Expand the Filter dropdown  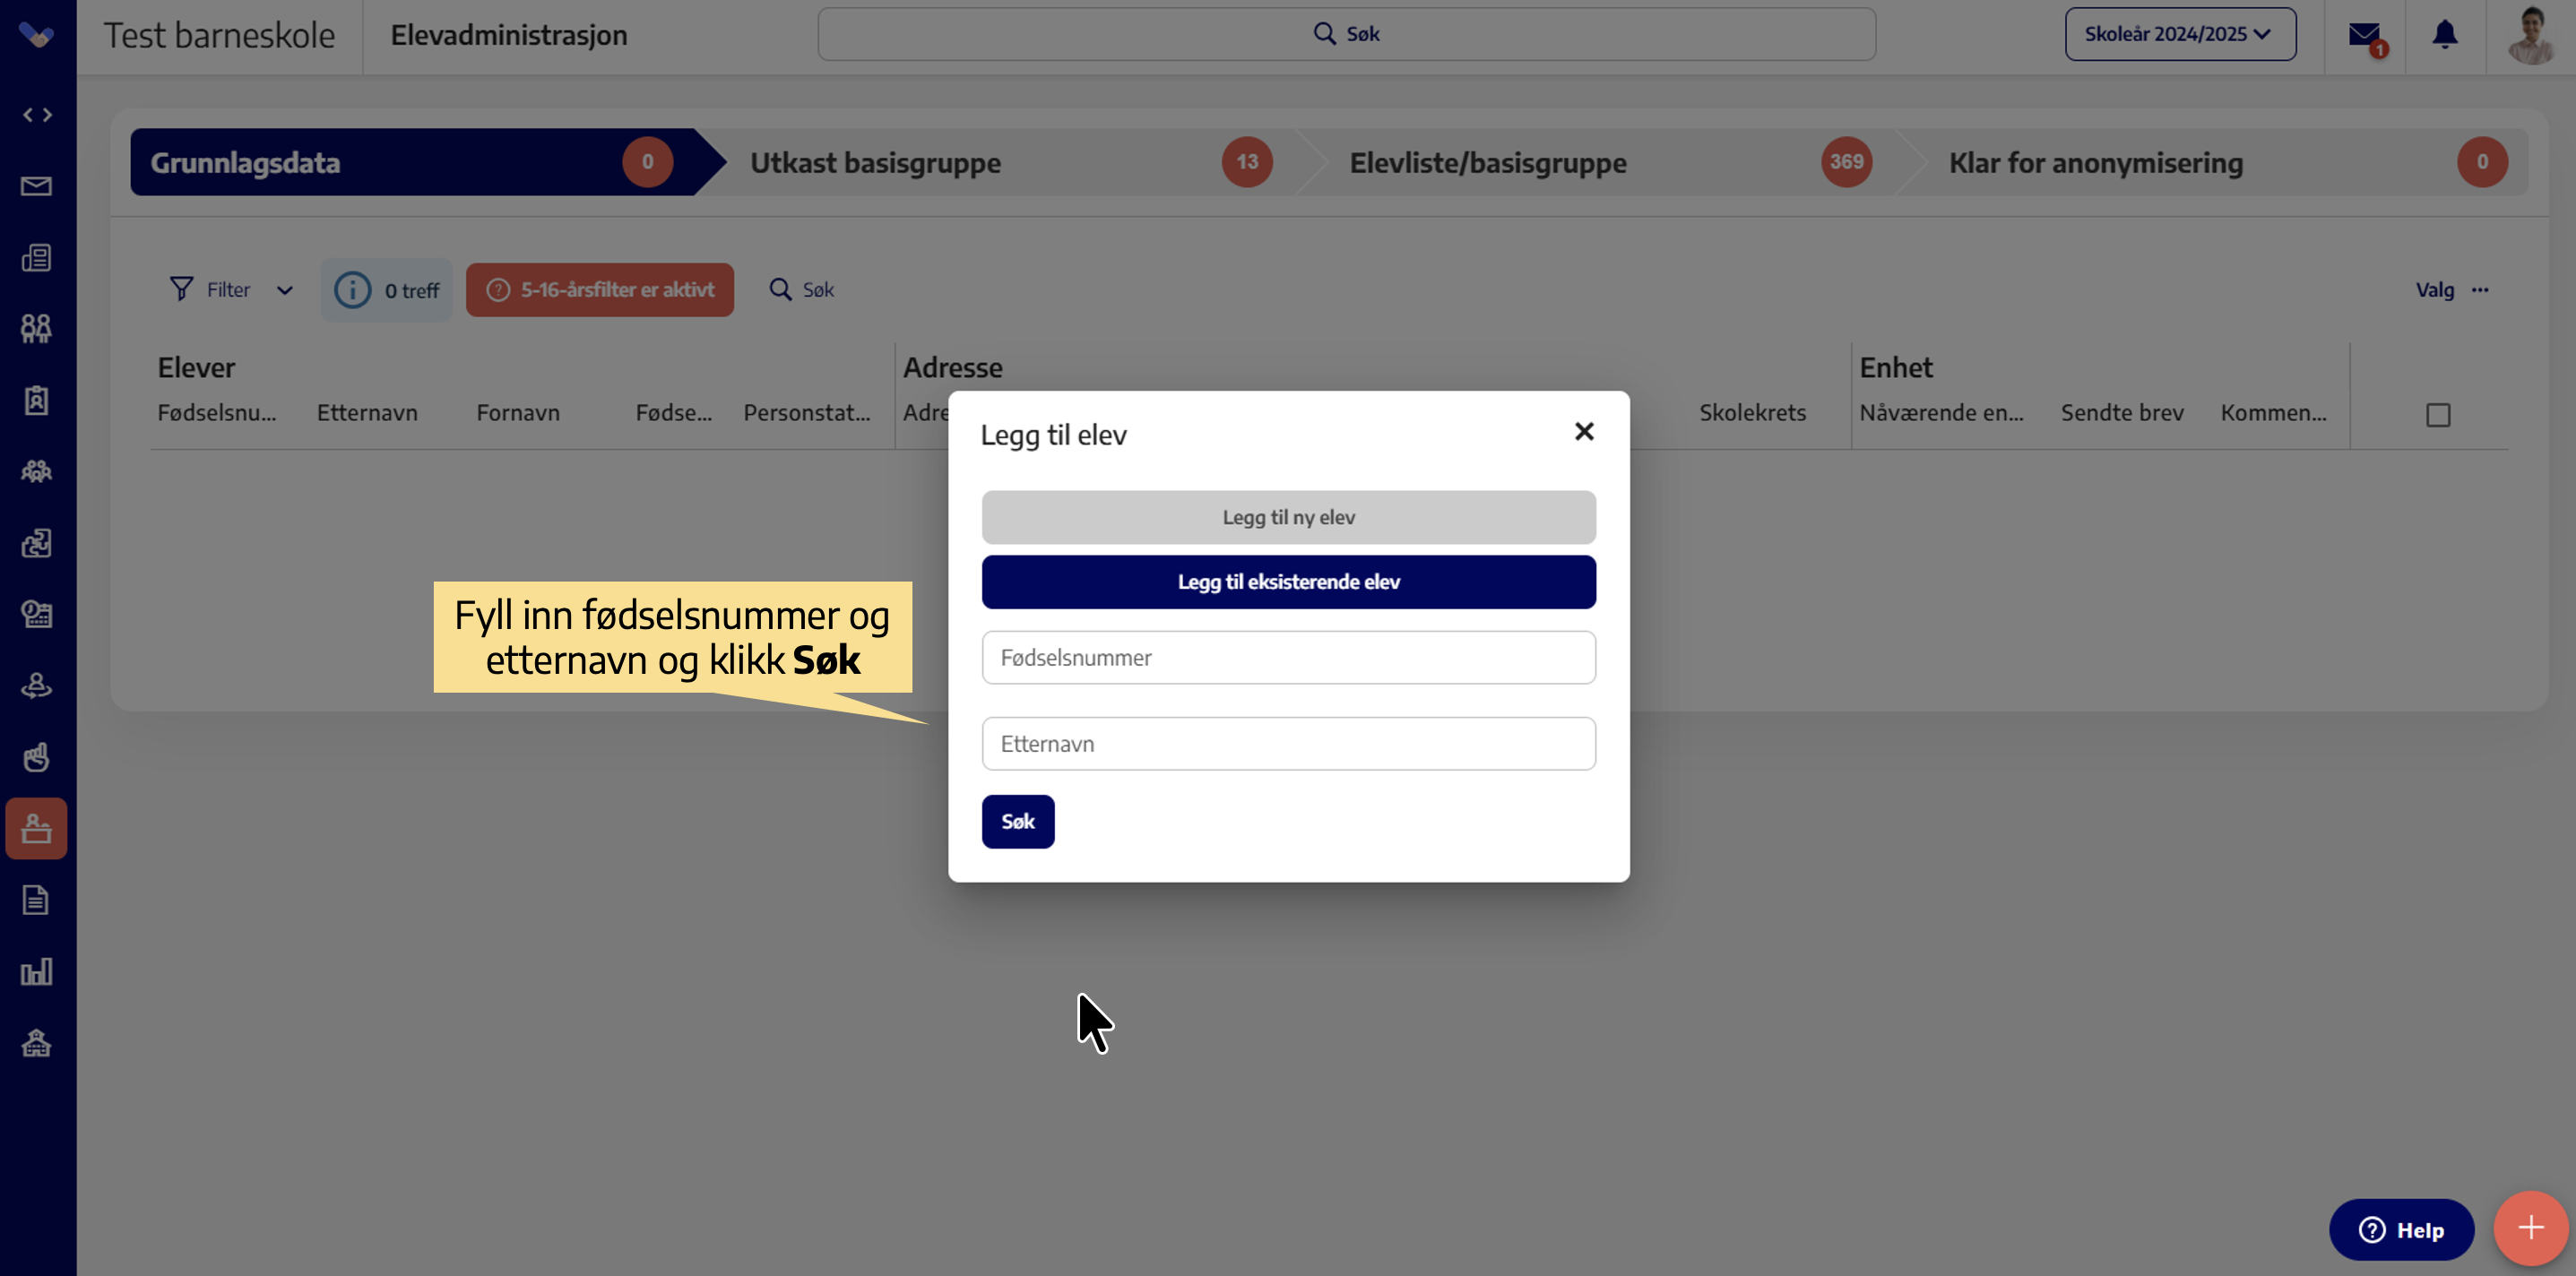(x=232, y=290)
